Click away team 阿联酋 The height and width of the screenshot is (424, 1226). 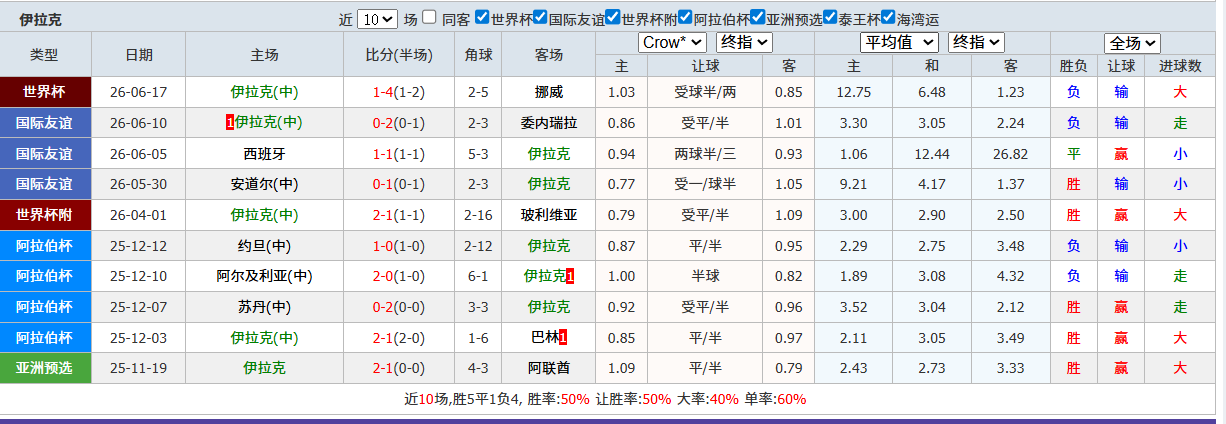549,368
